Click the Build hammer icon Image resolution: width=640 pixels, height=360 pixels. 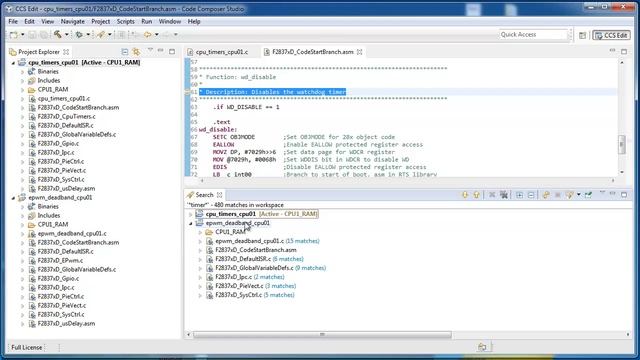click(58, 35)
